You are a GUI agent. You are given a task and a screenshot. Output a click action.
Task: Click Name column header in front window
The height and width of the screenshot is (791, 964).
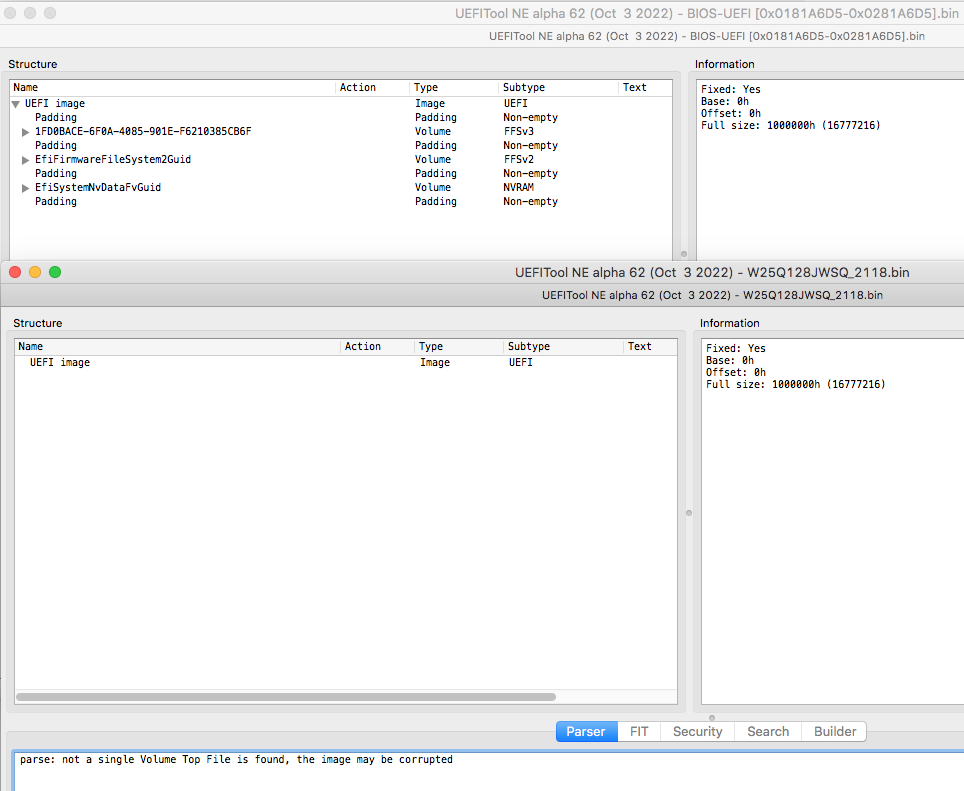click(x=178, y=347)
